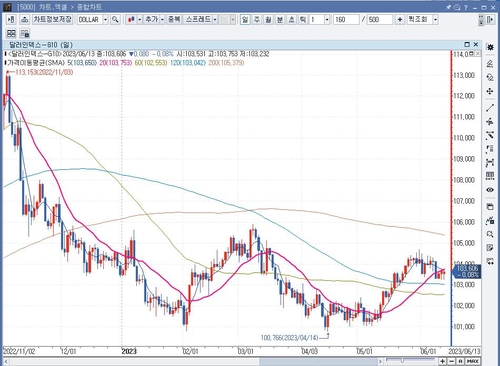The image size is (500, 366).
Task: Open the 틱조회 dropdown
Action: tap(435, 20)
